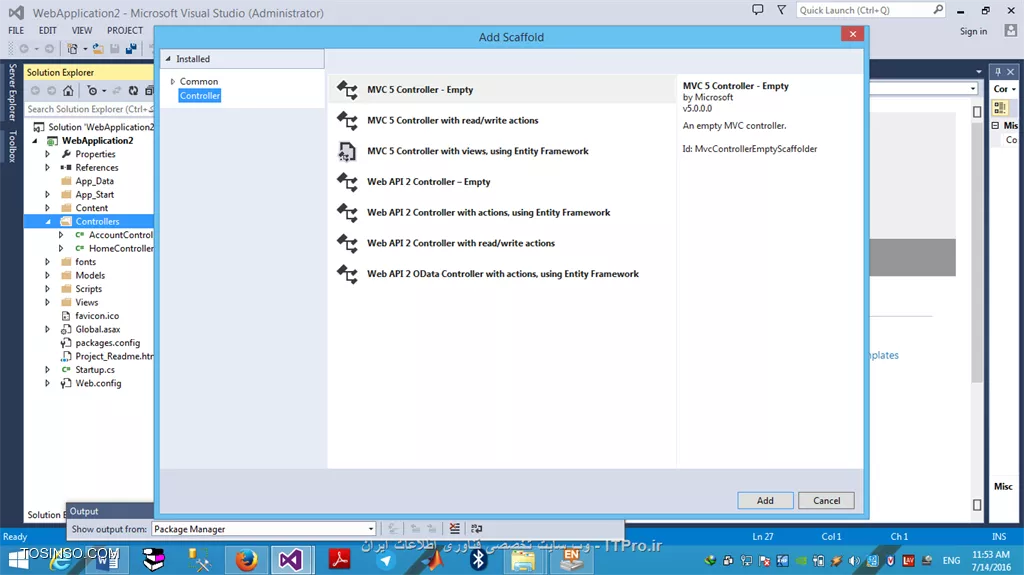Open the Show output from dropdown

(264, 529)
